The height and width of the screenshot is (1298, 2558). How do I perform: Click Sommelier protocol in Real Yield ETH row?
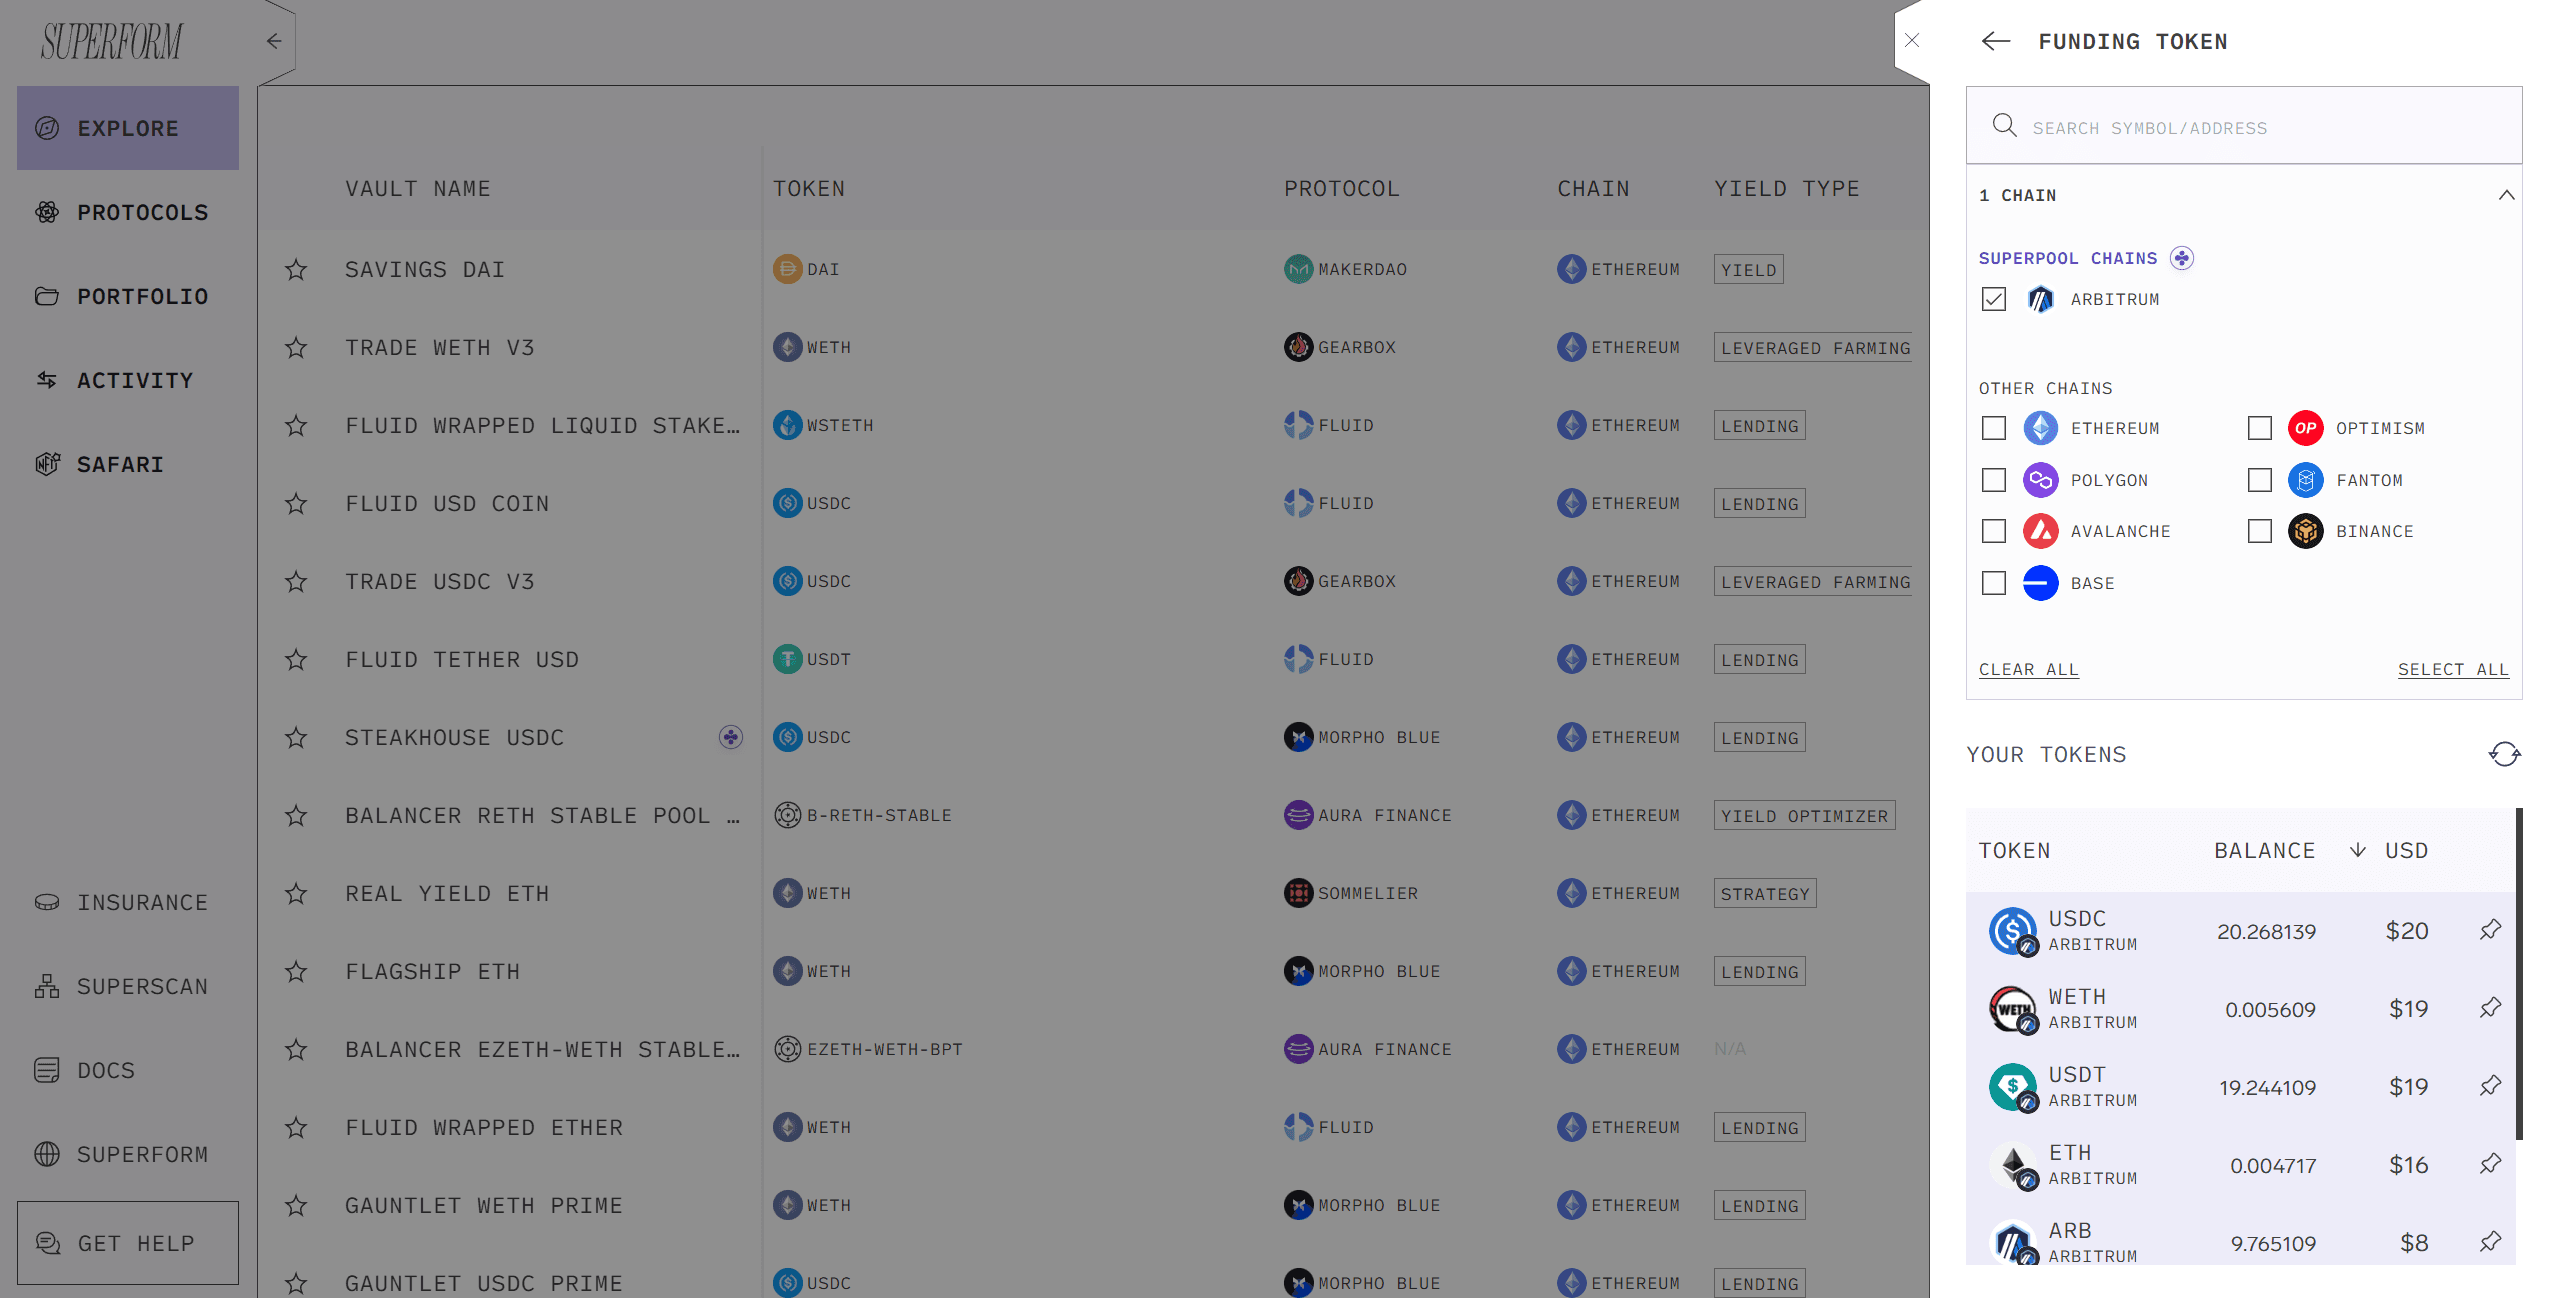coord(1350,893)
